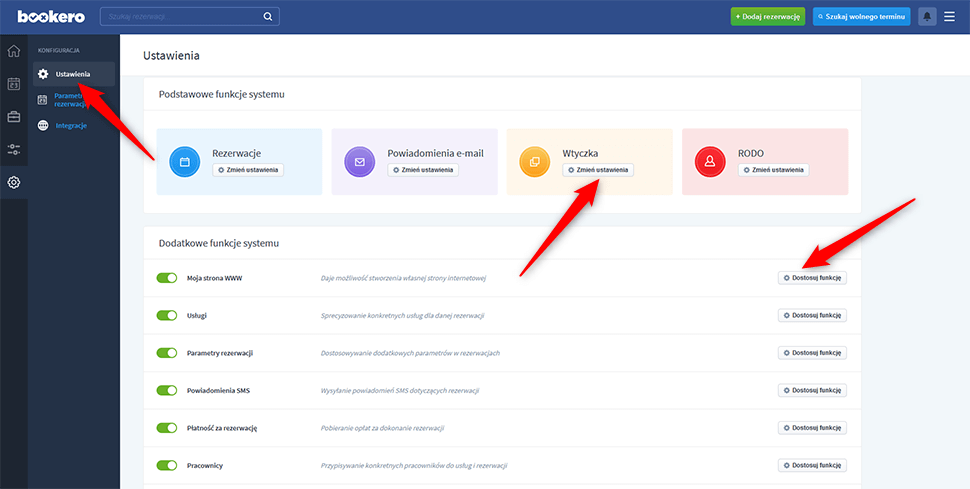Screen dimensions: 970x489
Task: Disable the Pracownicy switch
Action: 167,465
